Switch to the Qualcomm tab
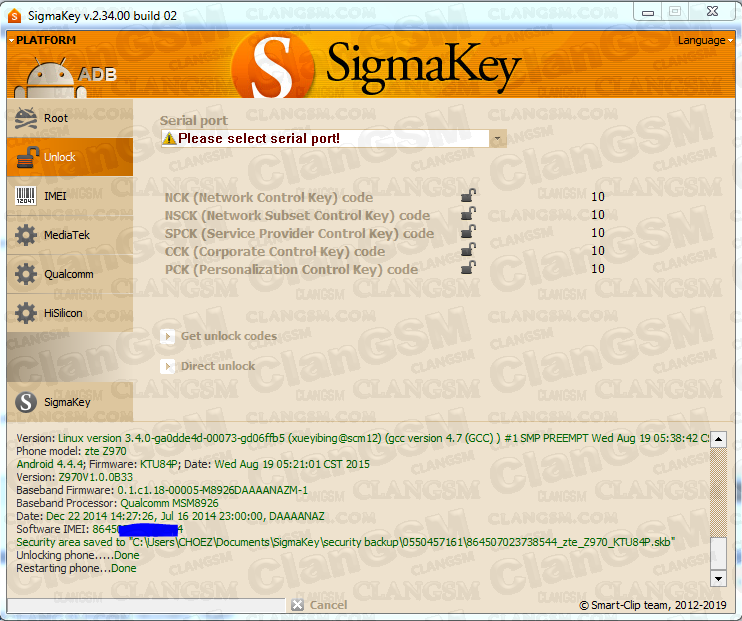Viewport: 742px width, 621px height. tap(70, 274)
